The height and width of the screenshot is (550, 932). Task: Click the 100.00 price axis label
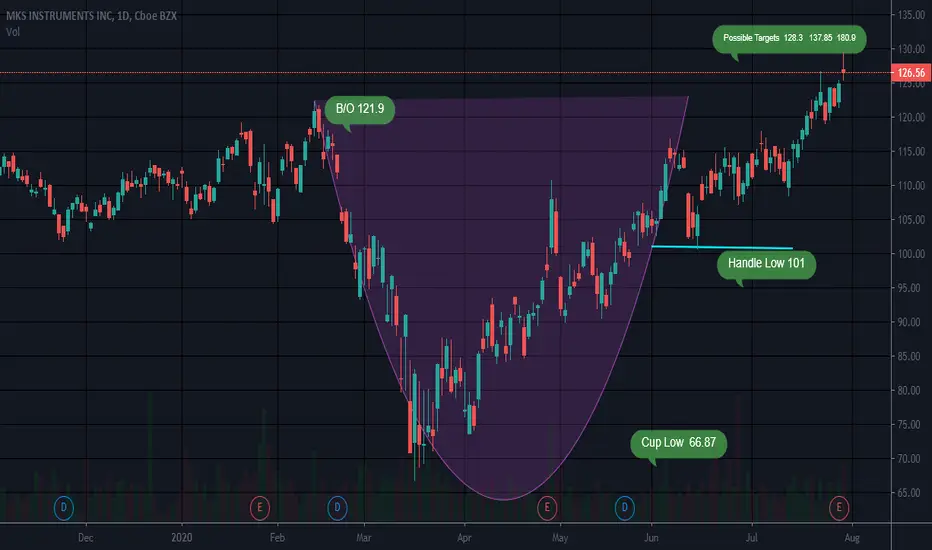[911, 254]
